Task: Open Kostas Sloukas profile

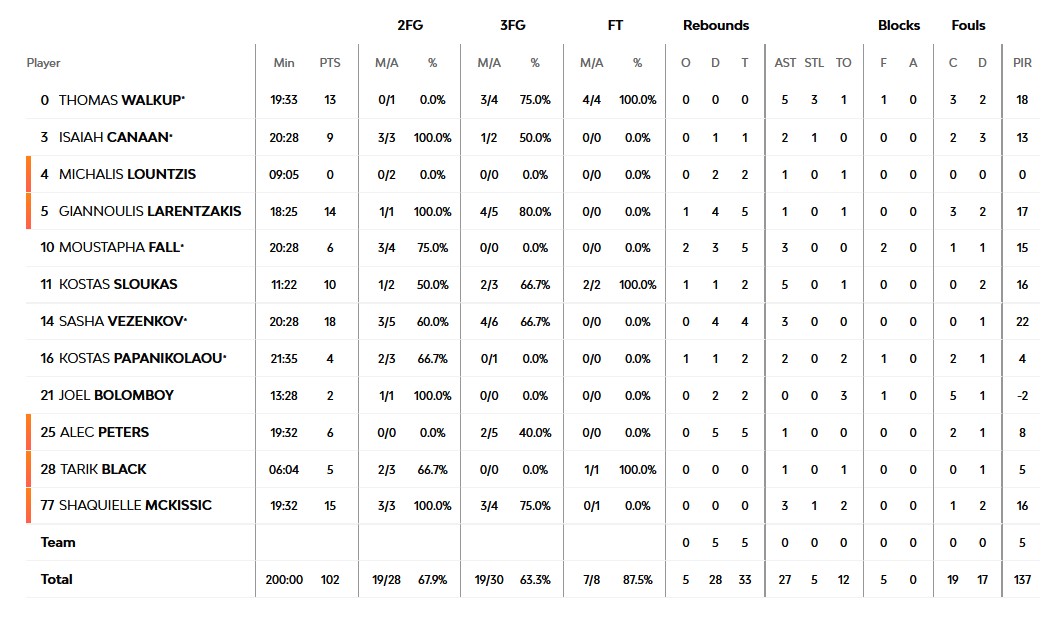Action: (x=117, y=284)
